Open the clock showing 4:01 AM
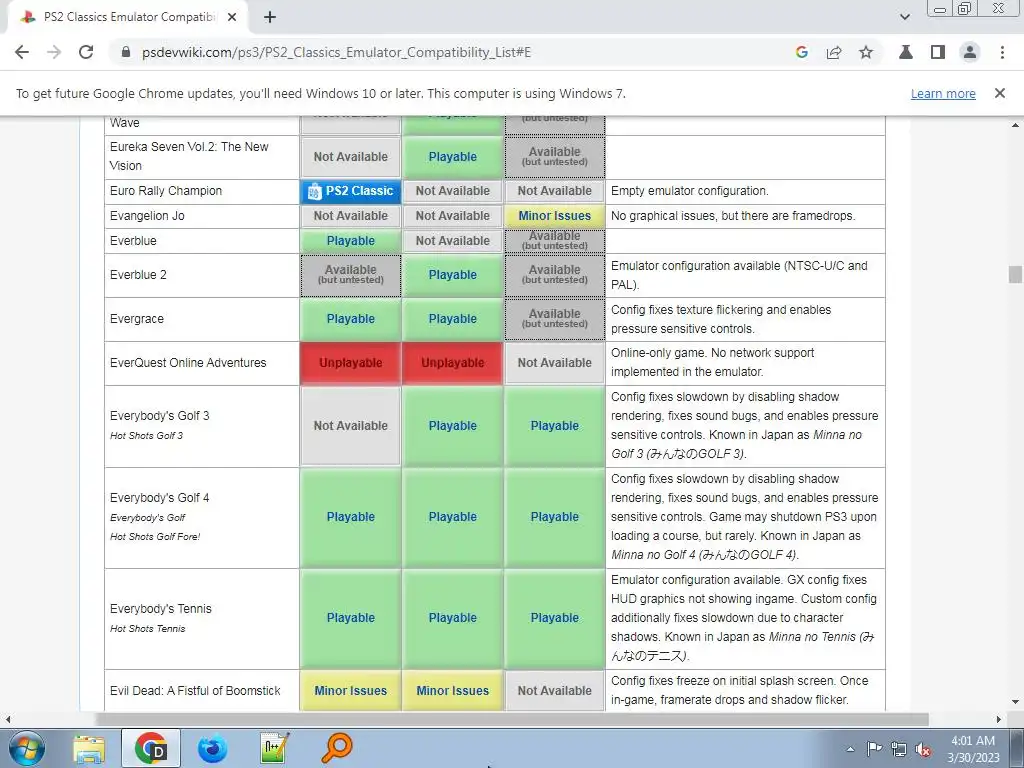This screenshot has width=1024, height=768. point(973,749)
